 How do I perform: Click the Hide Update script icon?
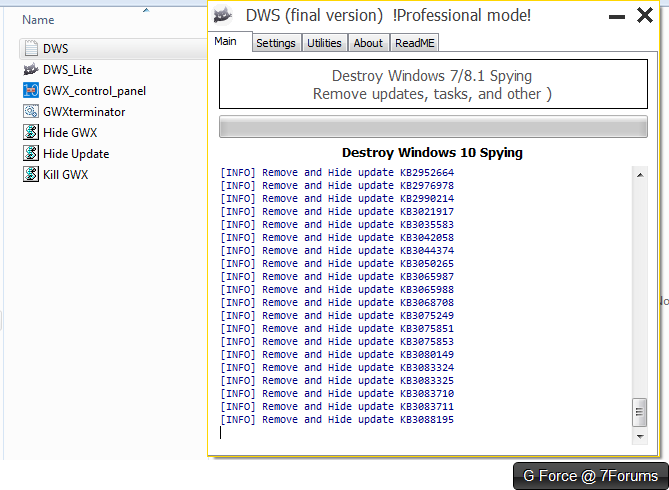click(31, 153)
